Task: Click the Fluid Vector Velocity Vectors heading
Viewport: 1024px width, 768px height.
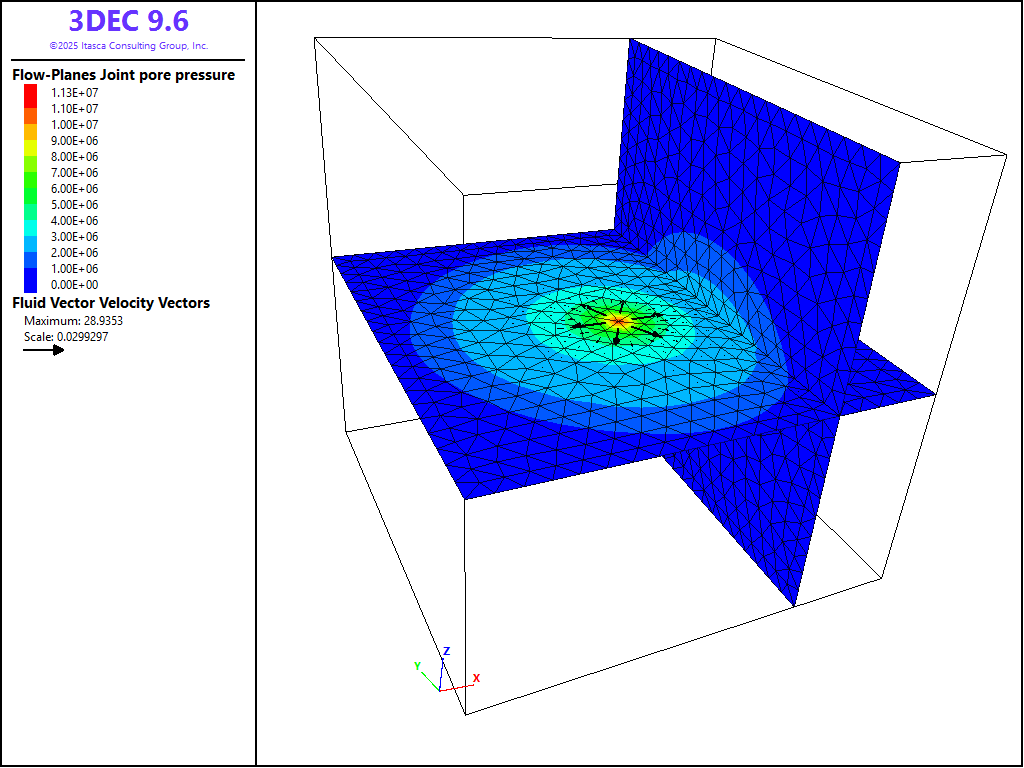Action: click(110, 303)
